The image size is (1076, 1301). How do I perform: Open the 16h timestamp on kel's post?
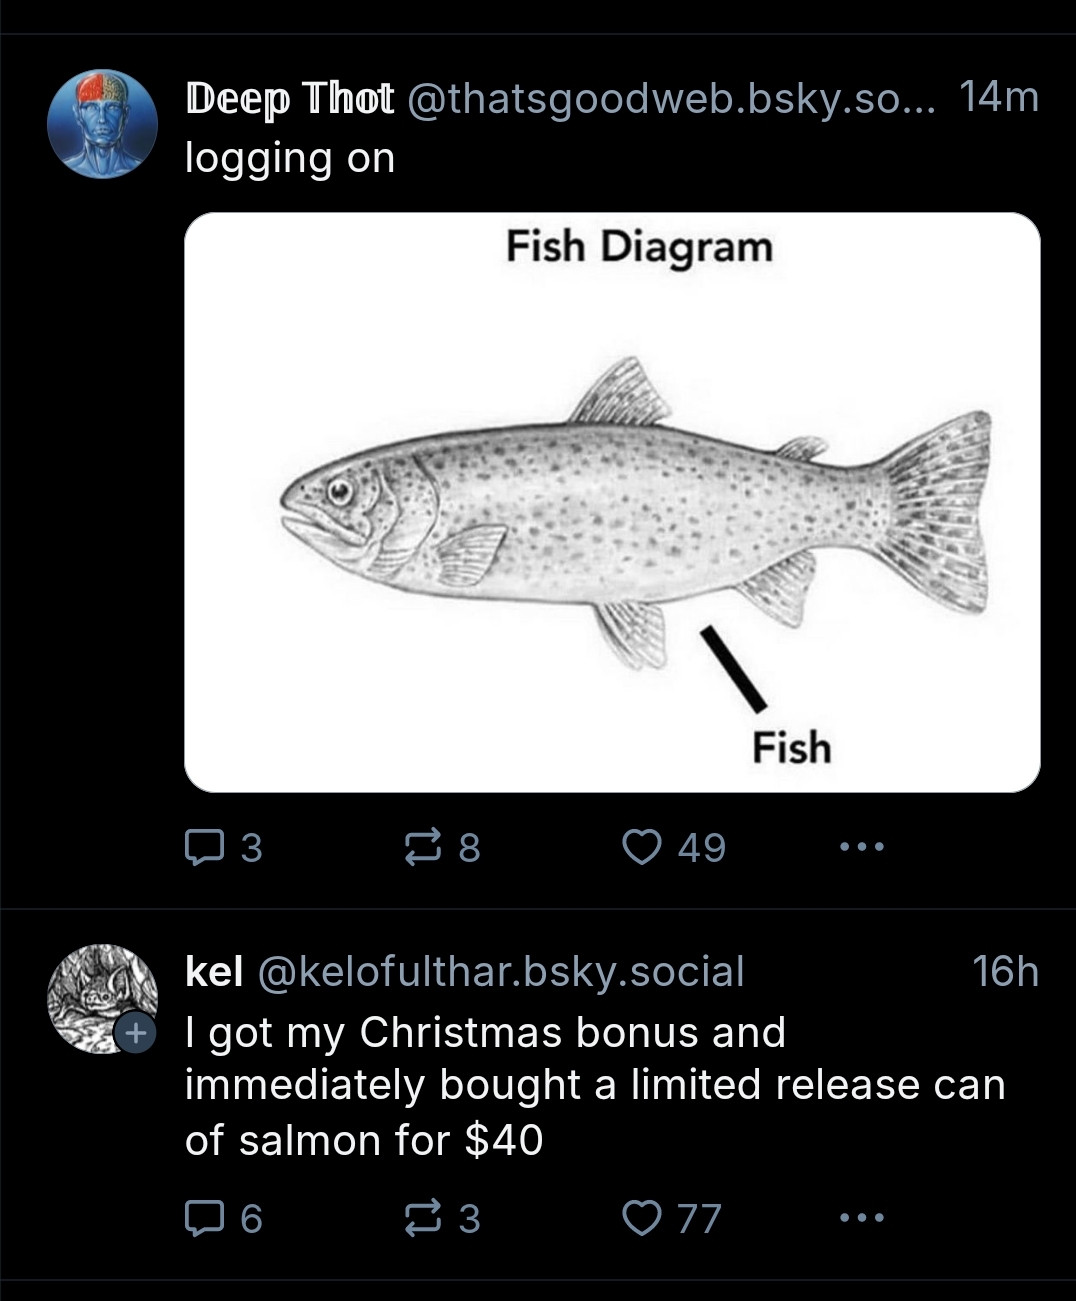click(1005, 970)
